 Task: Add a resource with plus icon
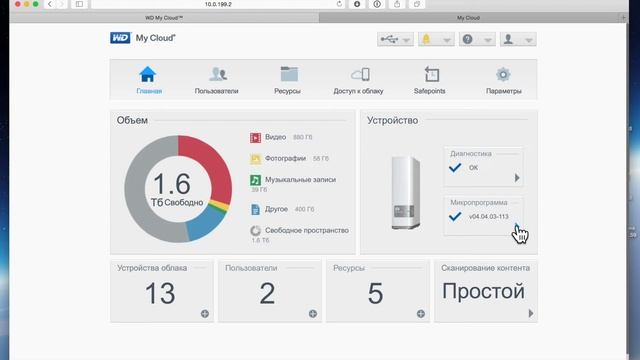pos(421,313)
